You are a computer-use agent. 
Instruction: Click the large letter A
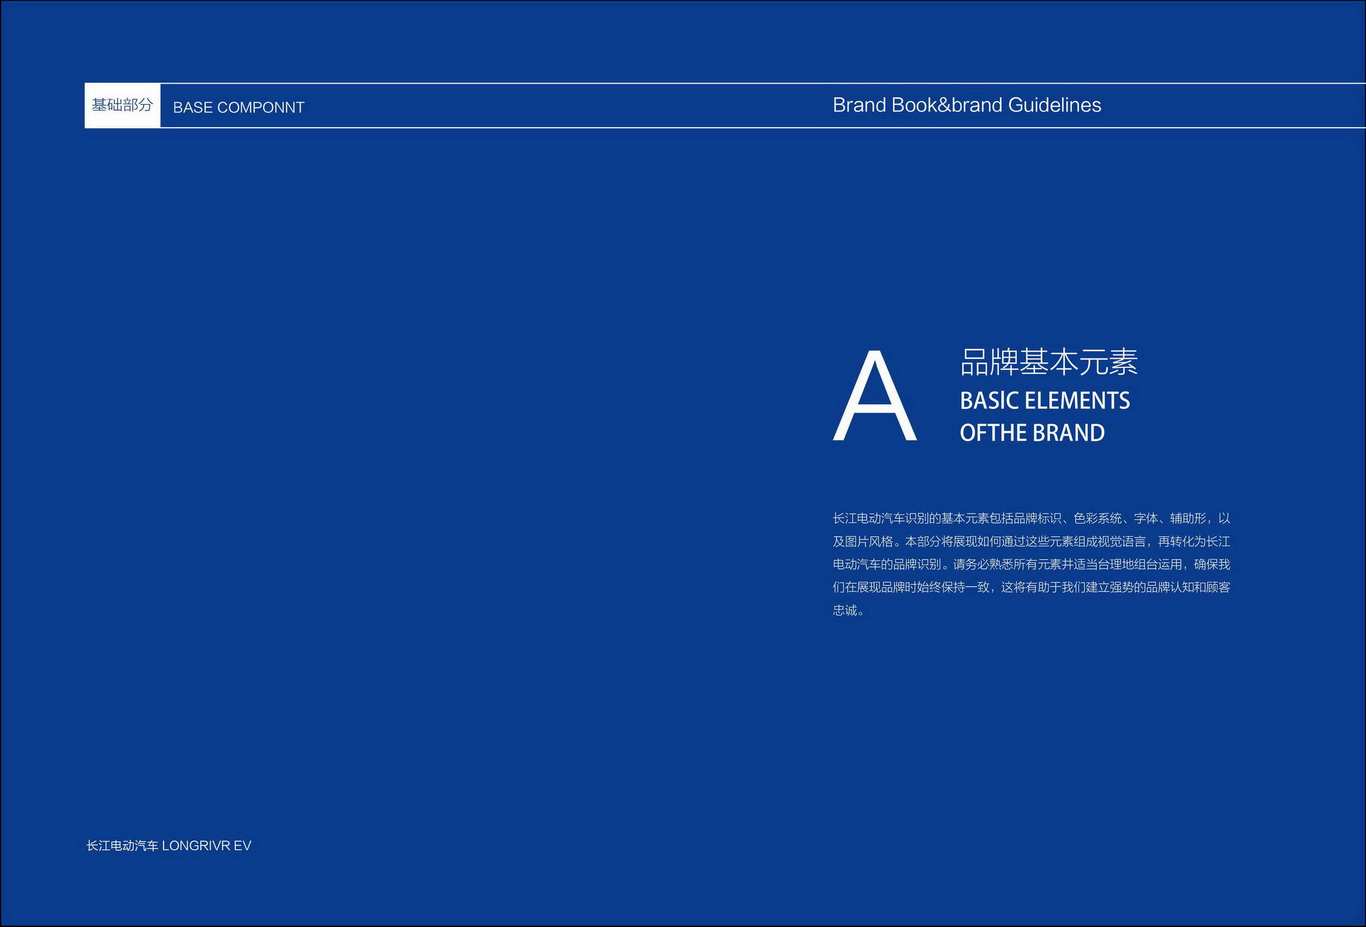coord(875,396)
